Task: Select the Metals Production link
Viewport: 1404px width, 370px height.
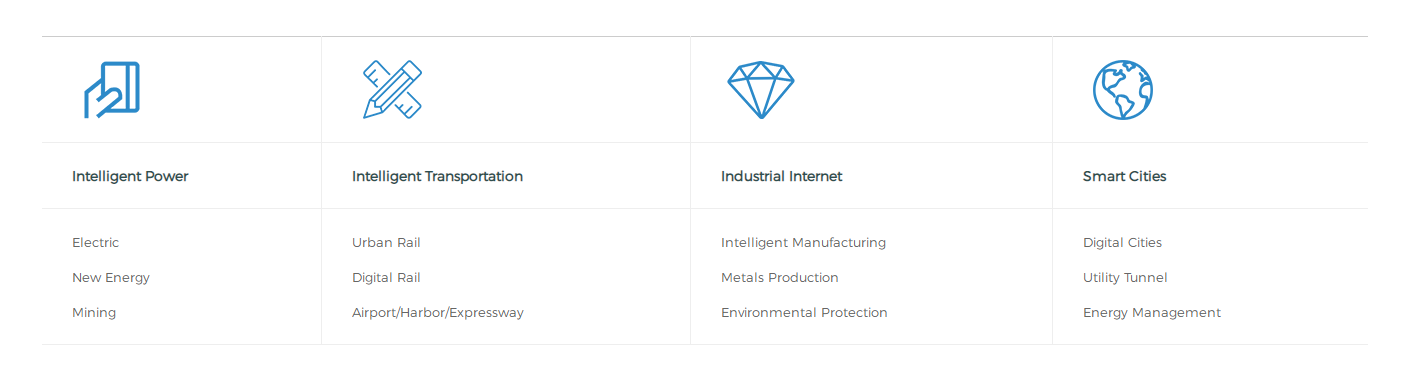Action: pyautogui.click(x=780, y=278)
